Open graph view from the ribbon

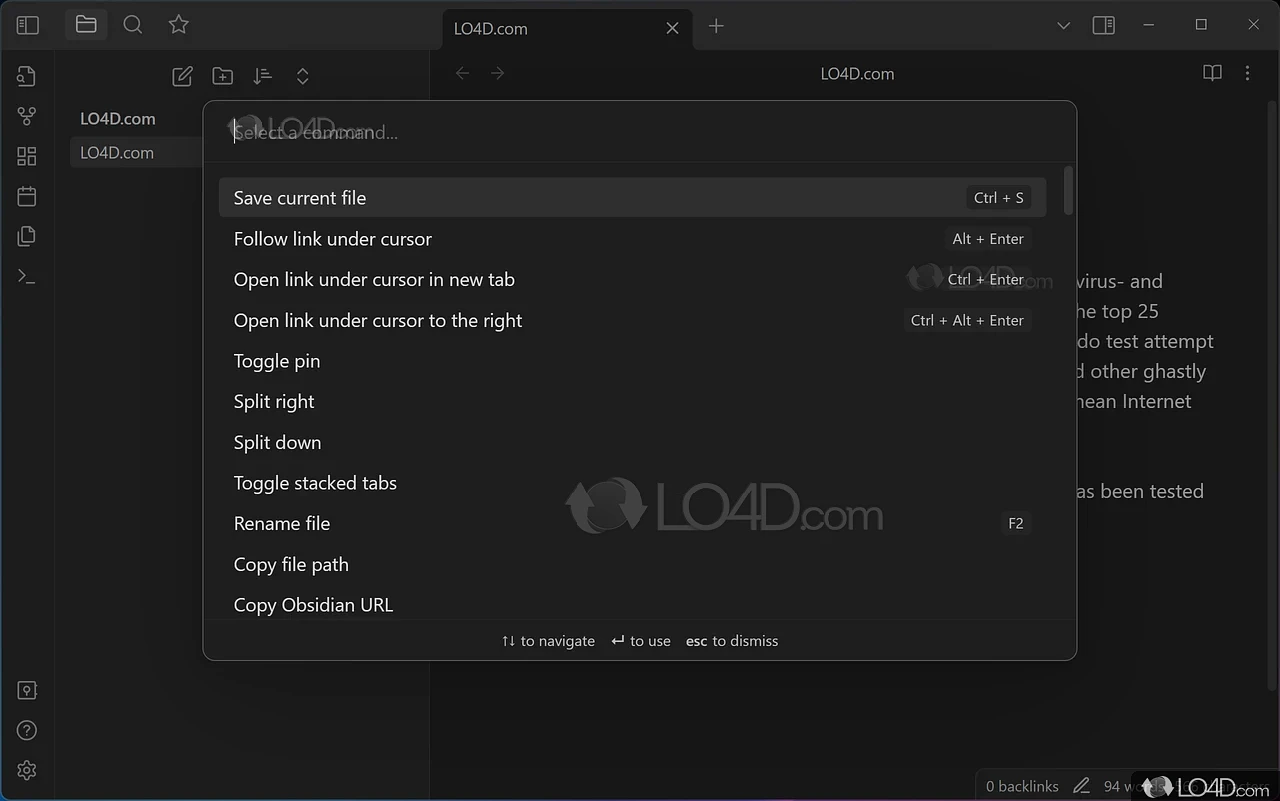pyautogui.click(x=27, y=117)
